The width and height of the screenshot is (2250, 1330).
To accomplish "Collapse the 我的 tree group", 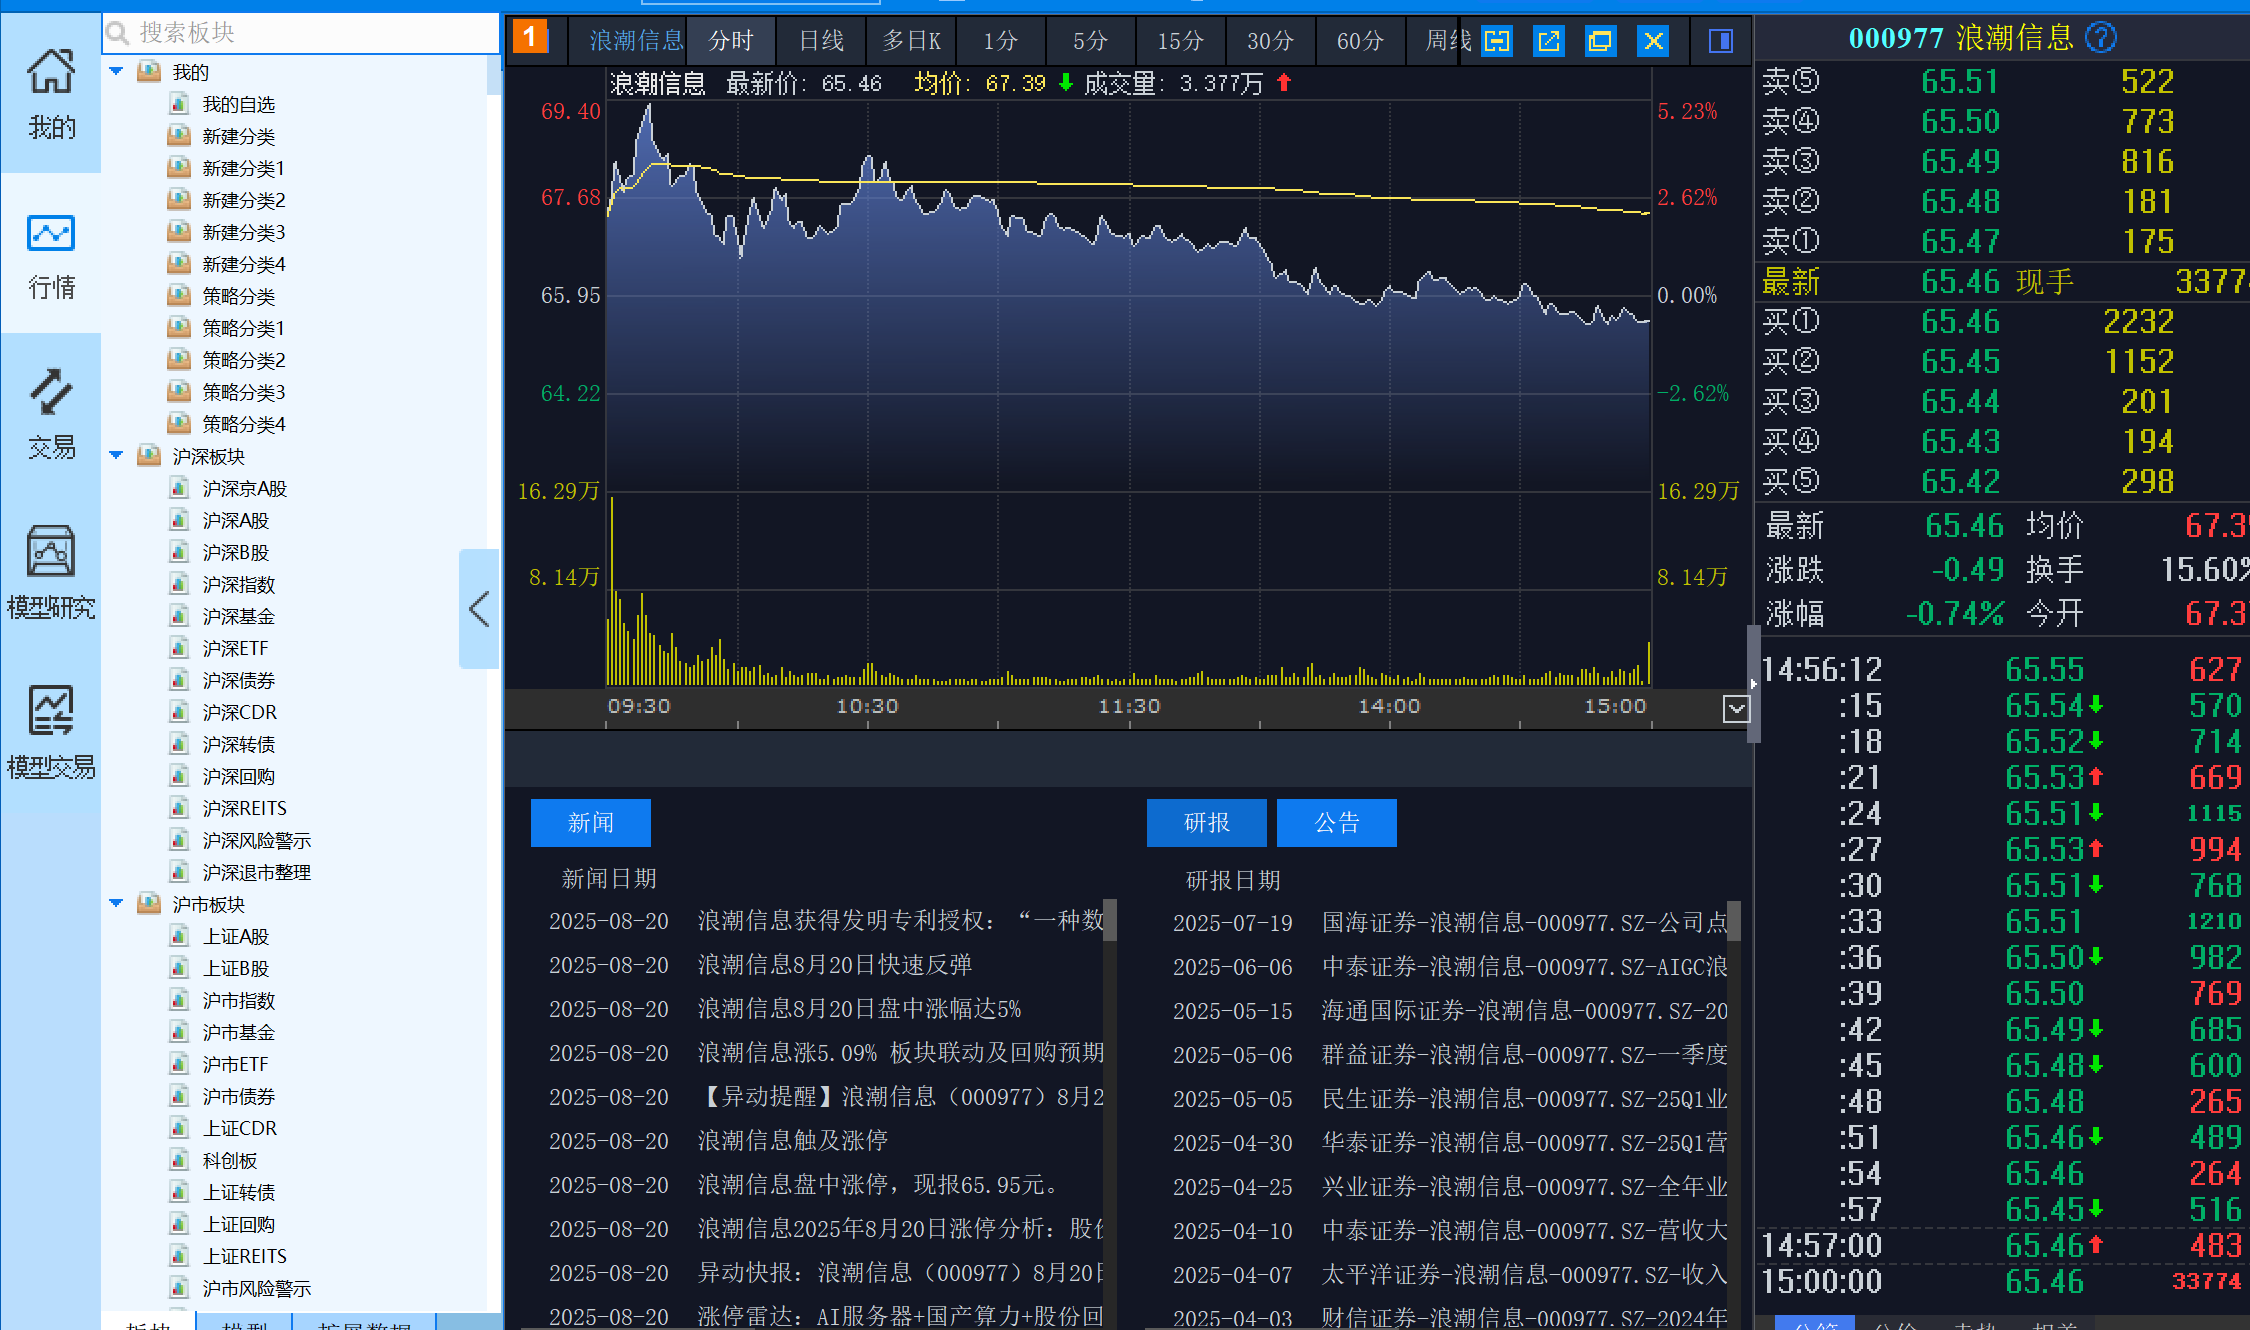I will [x=116, y=72].
